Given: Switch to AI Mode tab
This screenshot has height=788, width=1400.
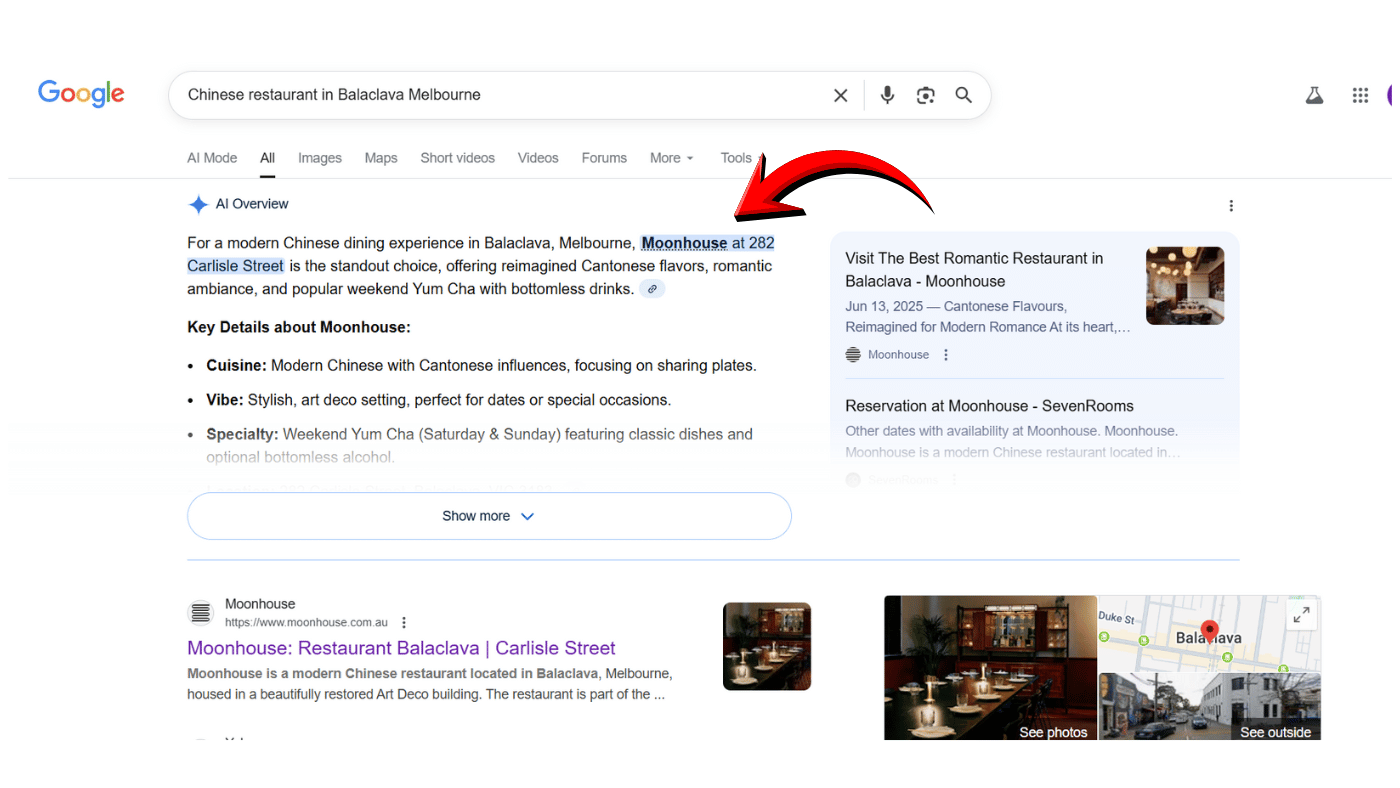Looking at the screenshot, I should click(212, 158).
